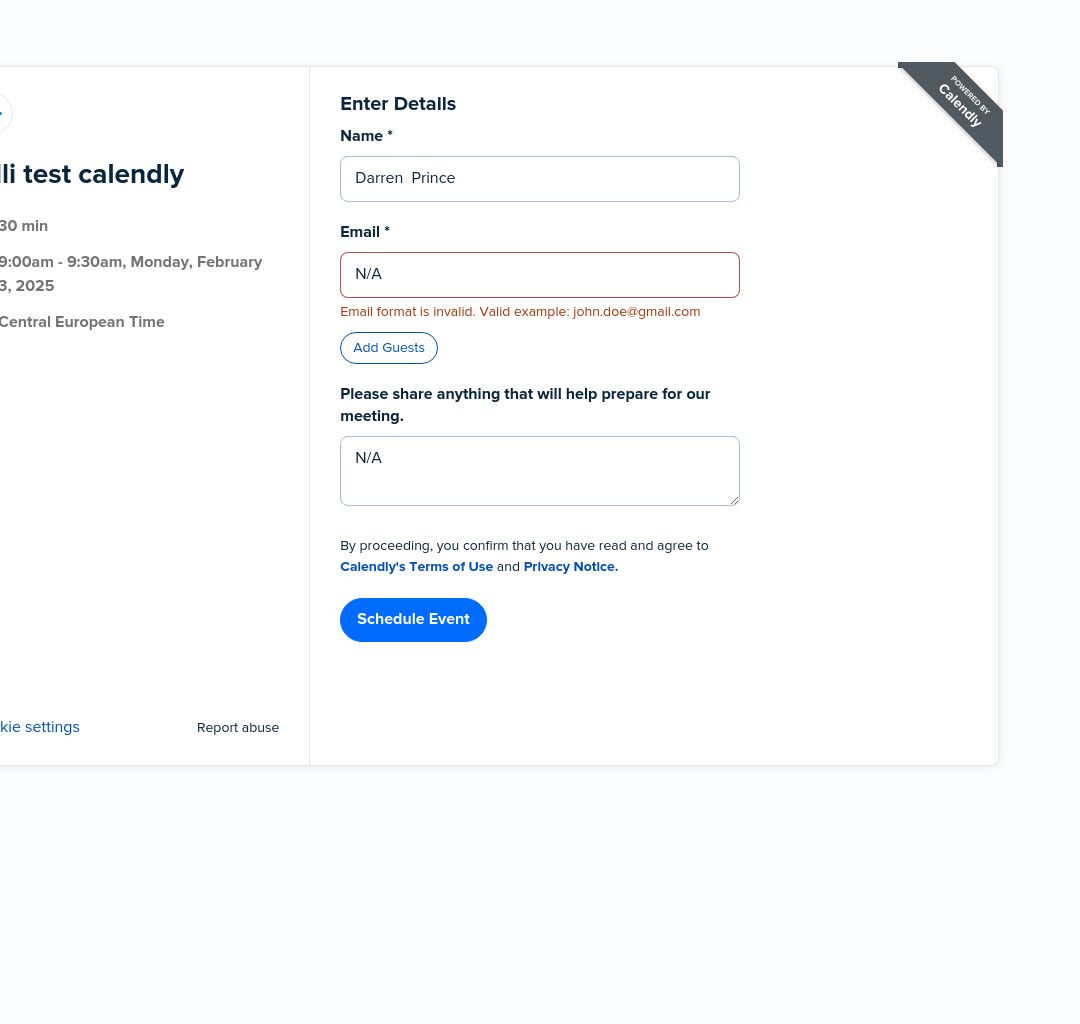The height and width of the screenshot is (1024, 1080).
Task: Click the 30 min duration text
Action: point(24,226)
